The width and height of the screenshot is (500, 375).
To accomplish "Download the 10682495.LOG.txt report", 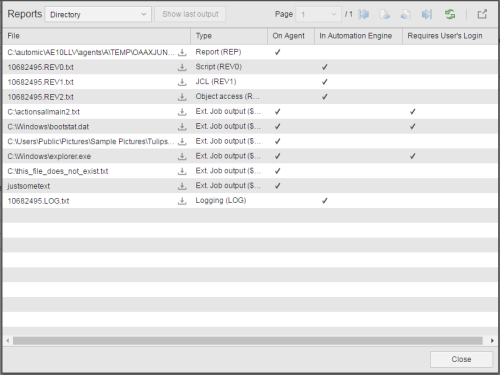I will (182, 201).
